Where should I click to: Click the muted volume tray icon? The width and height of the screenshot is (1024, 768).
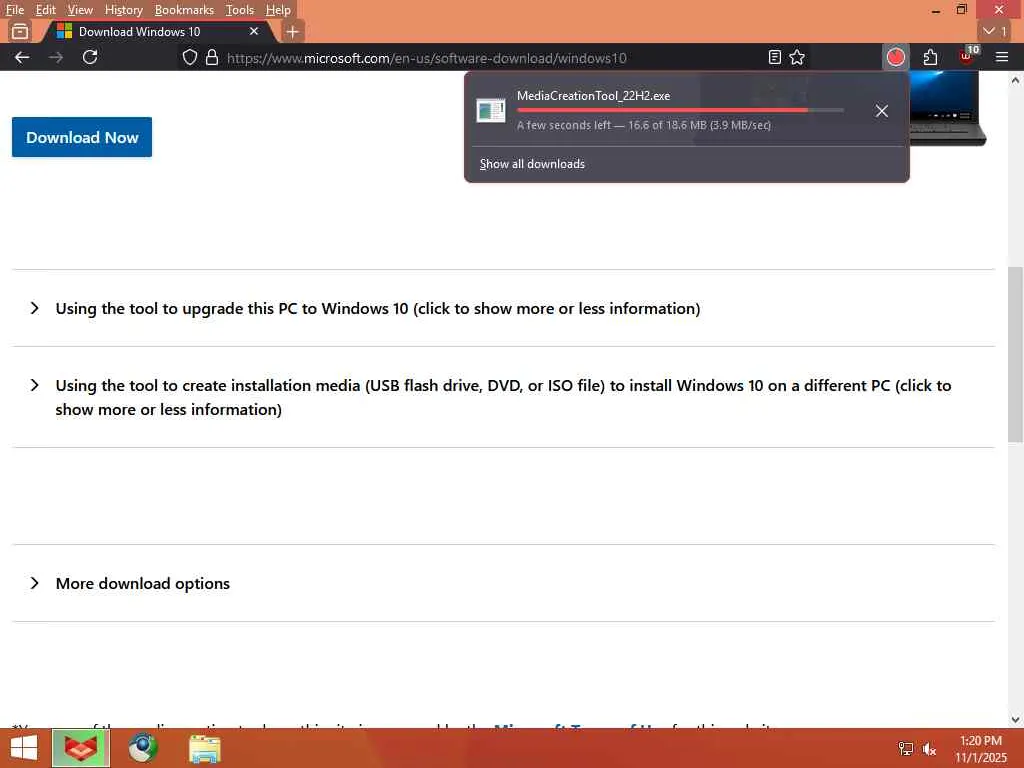(x=929, y=749)
